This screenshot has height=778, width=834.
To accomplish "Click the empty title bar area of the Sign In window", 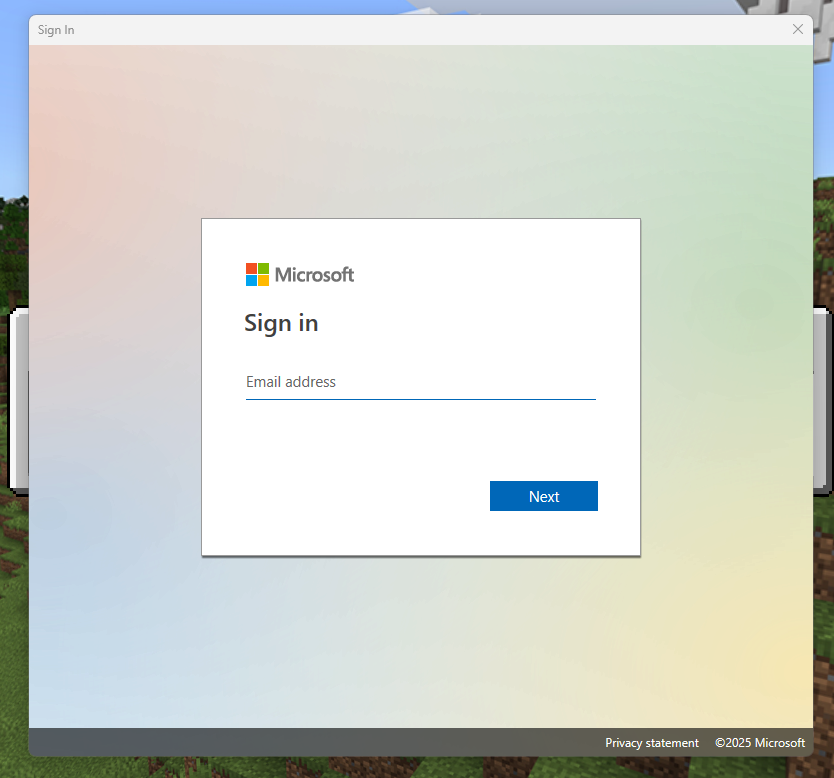I will pos(400,30).
